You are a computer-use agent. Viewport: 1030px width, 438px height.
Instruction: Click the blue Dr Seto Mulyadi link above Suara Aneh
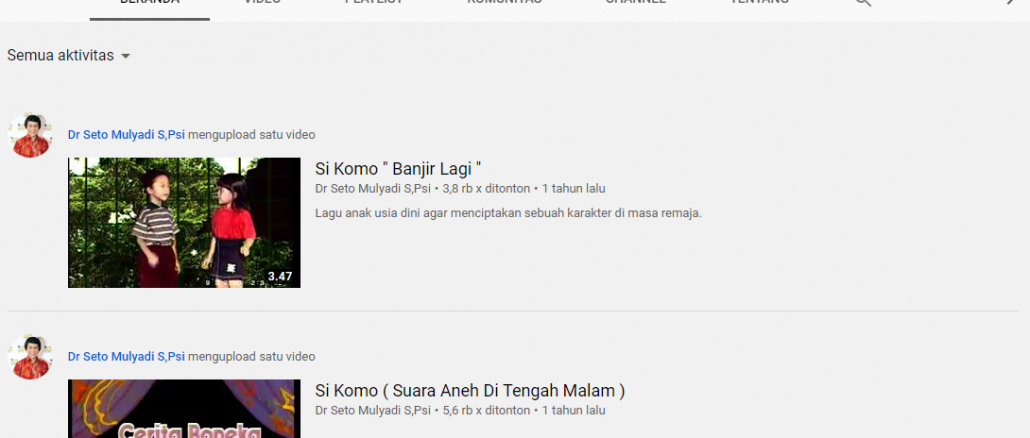(x=126, y=357)
